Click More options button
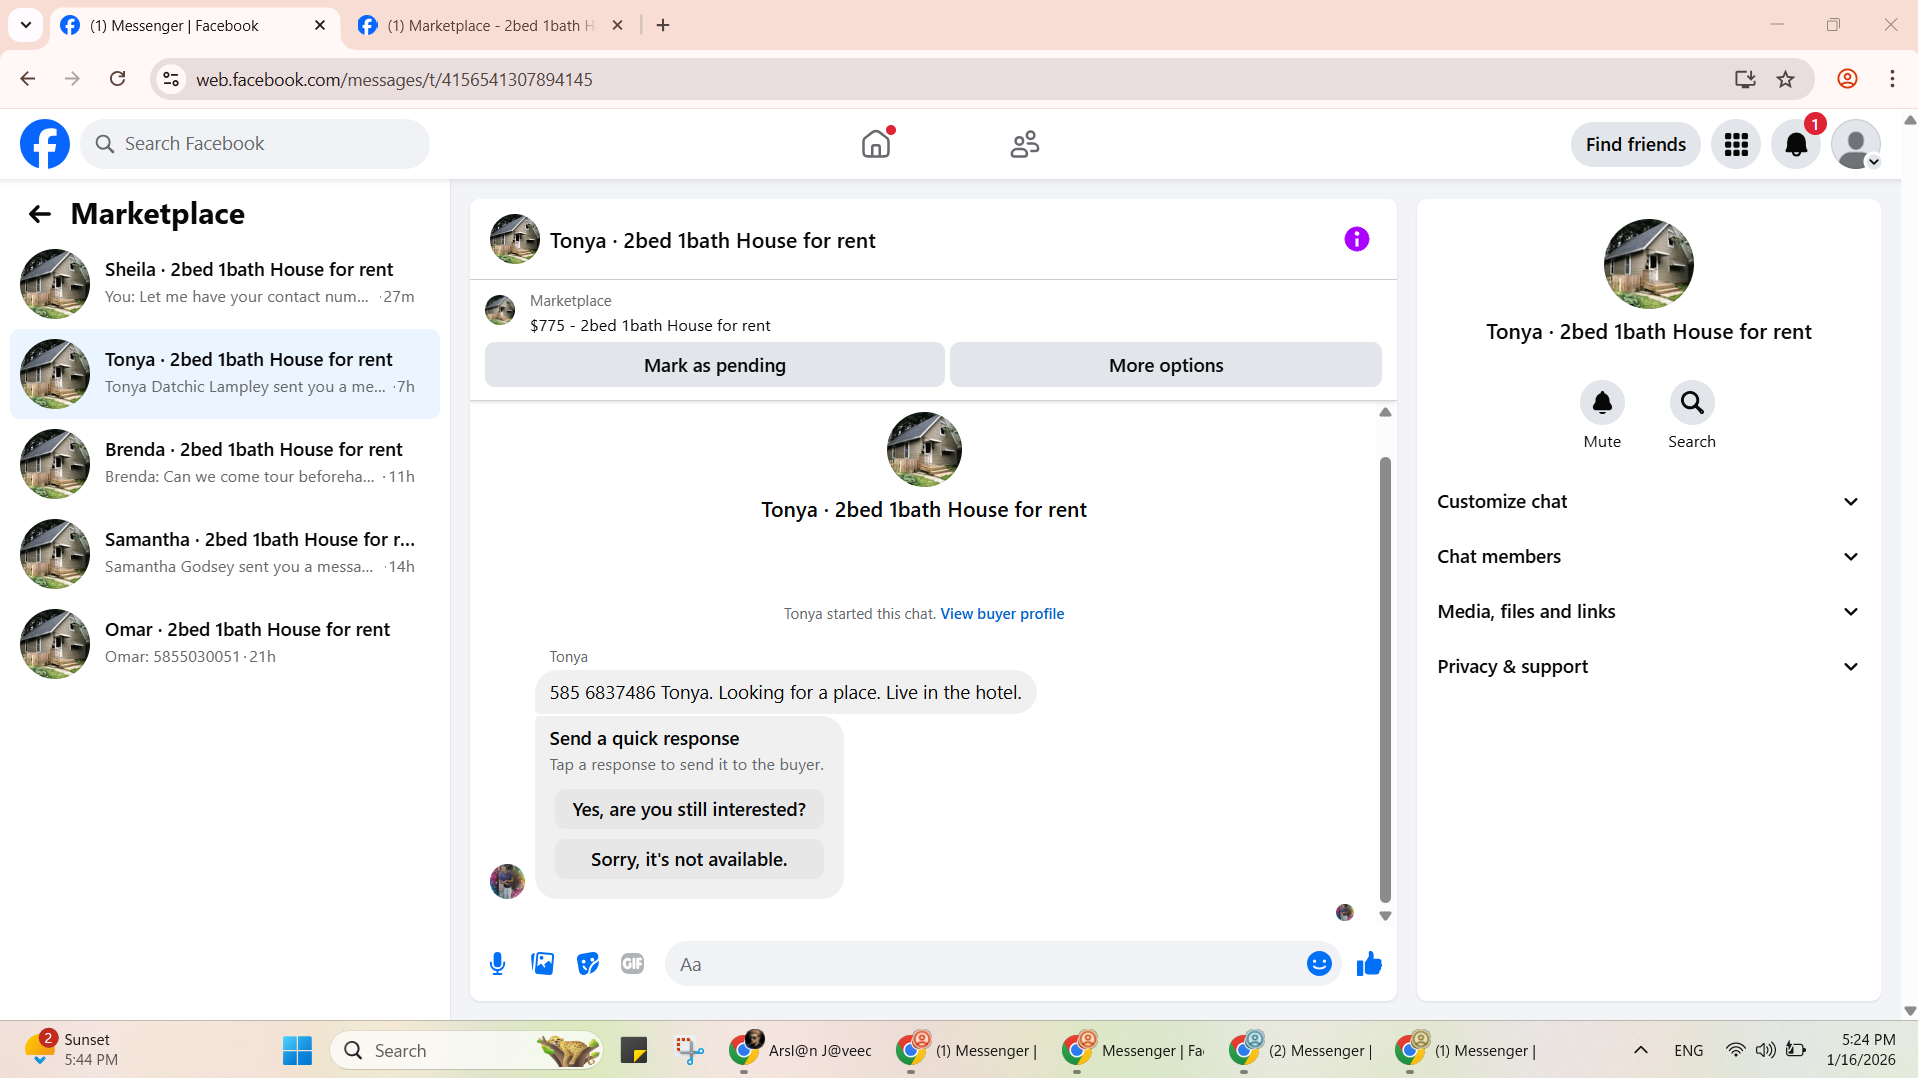 point(1166,365)
